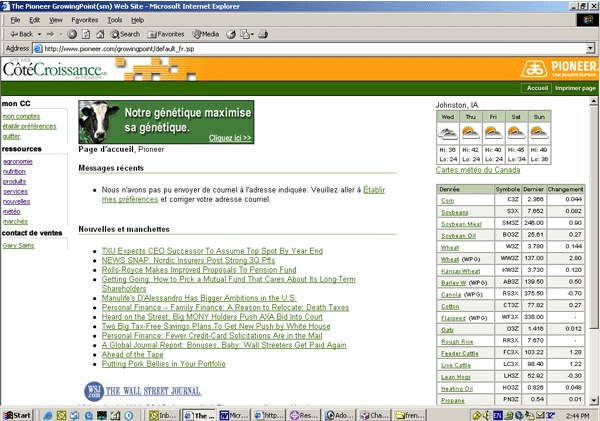Viewport: 600px width, 421px height.
Task: Click the 'Imprimer page' button
Action: coord(575,89)
